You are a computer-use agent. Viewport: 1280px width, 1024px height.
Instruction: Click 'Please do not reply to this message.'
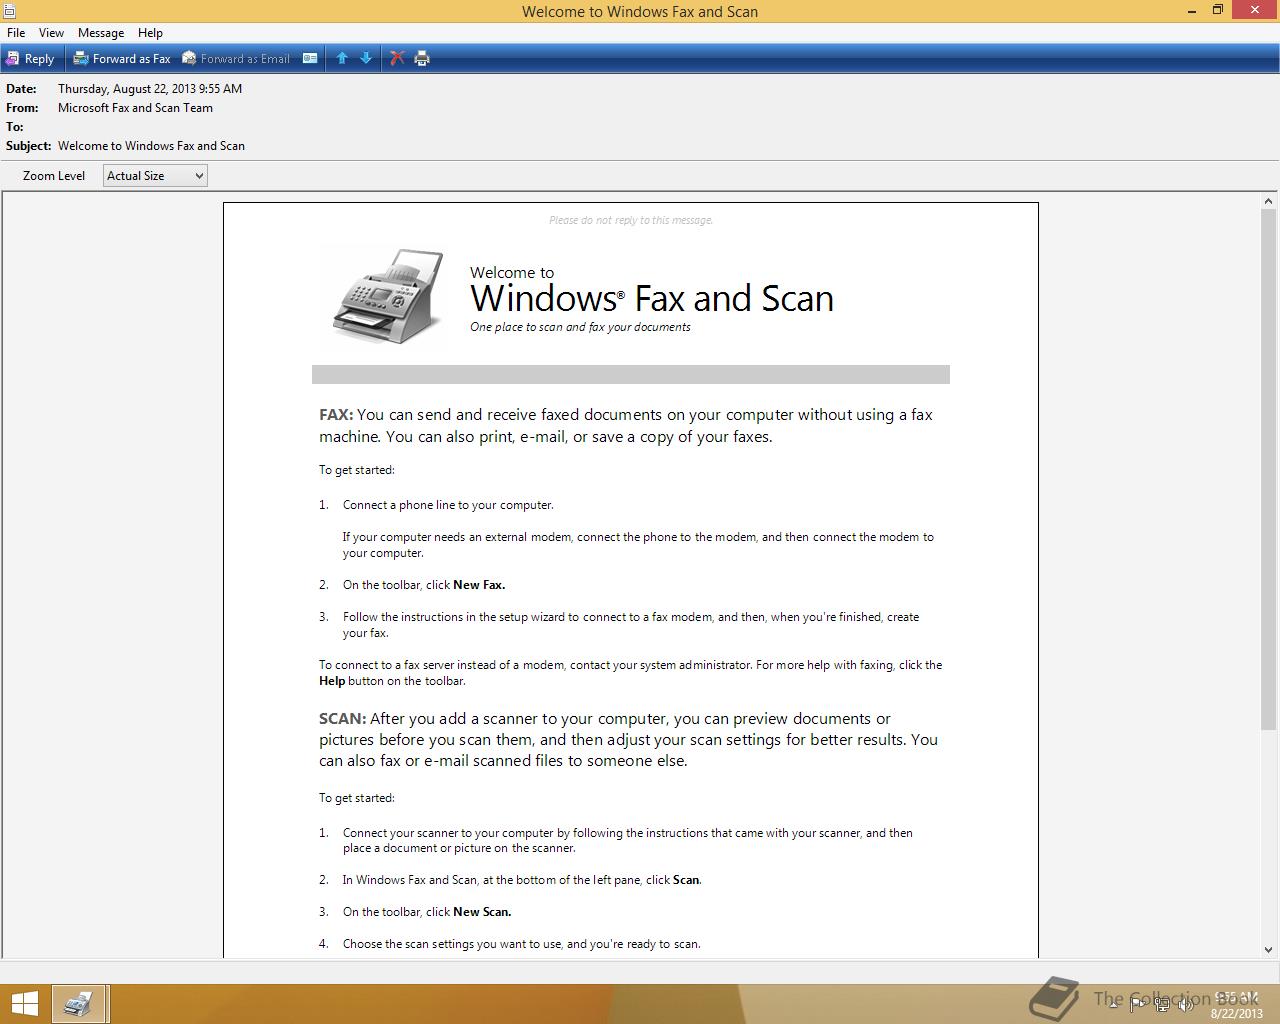coord(631,220)
